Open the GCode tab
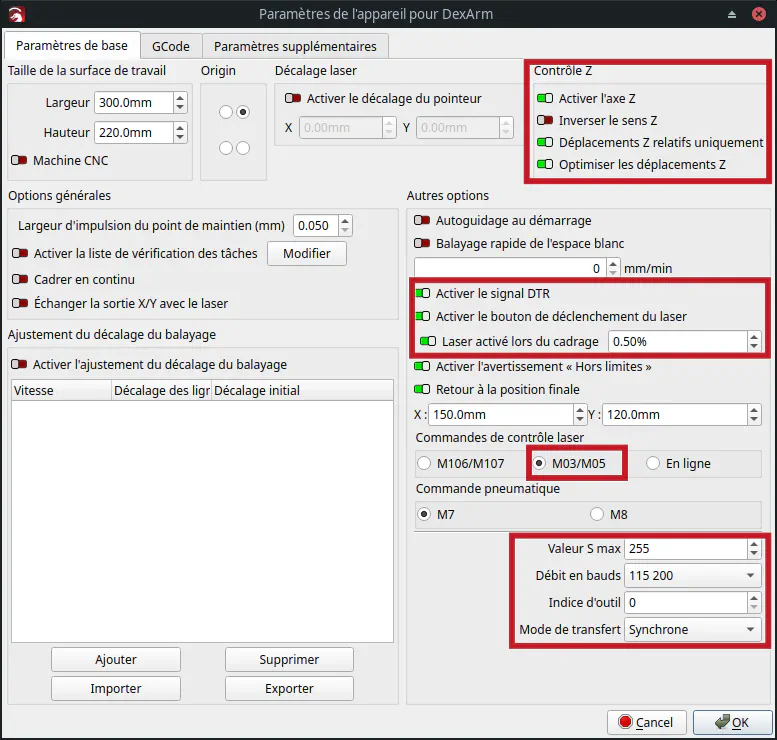777x740 pixels. (x=171, y=47)
